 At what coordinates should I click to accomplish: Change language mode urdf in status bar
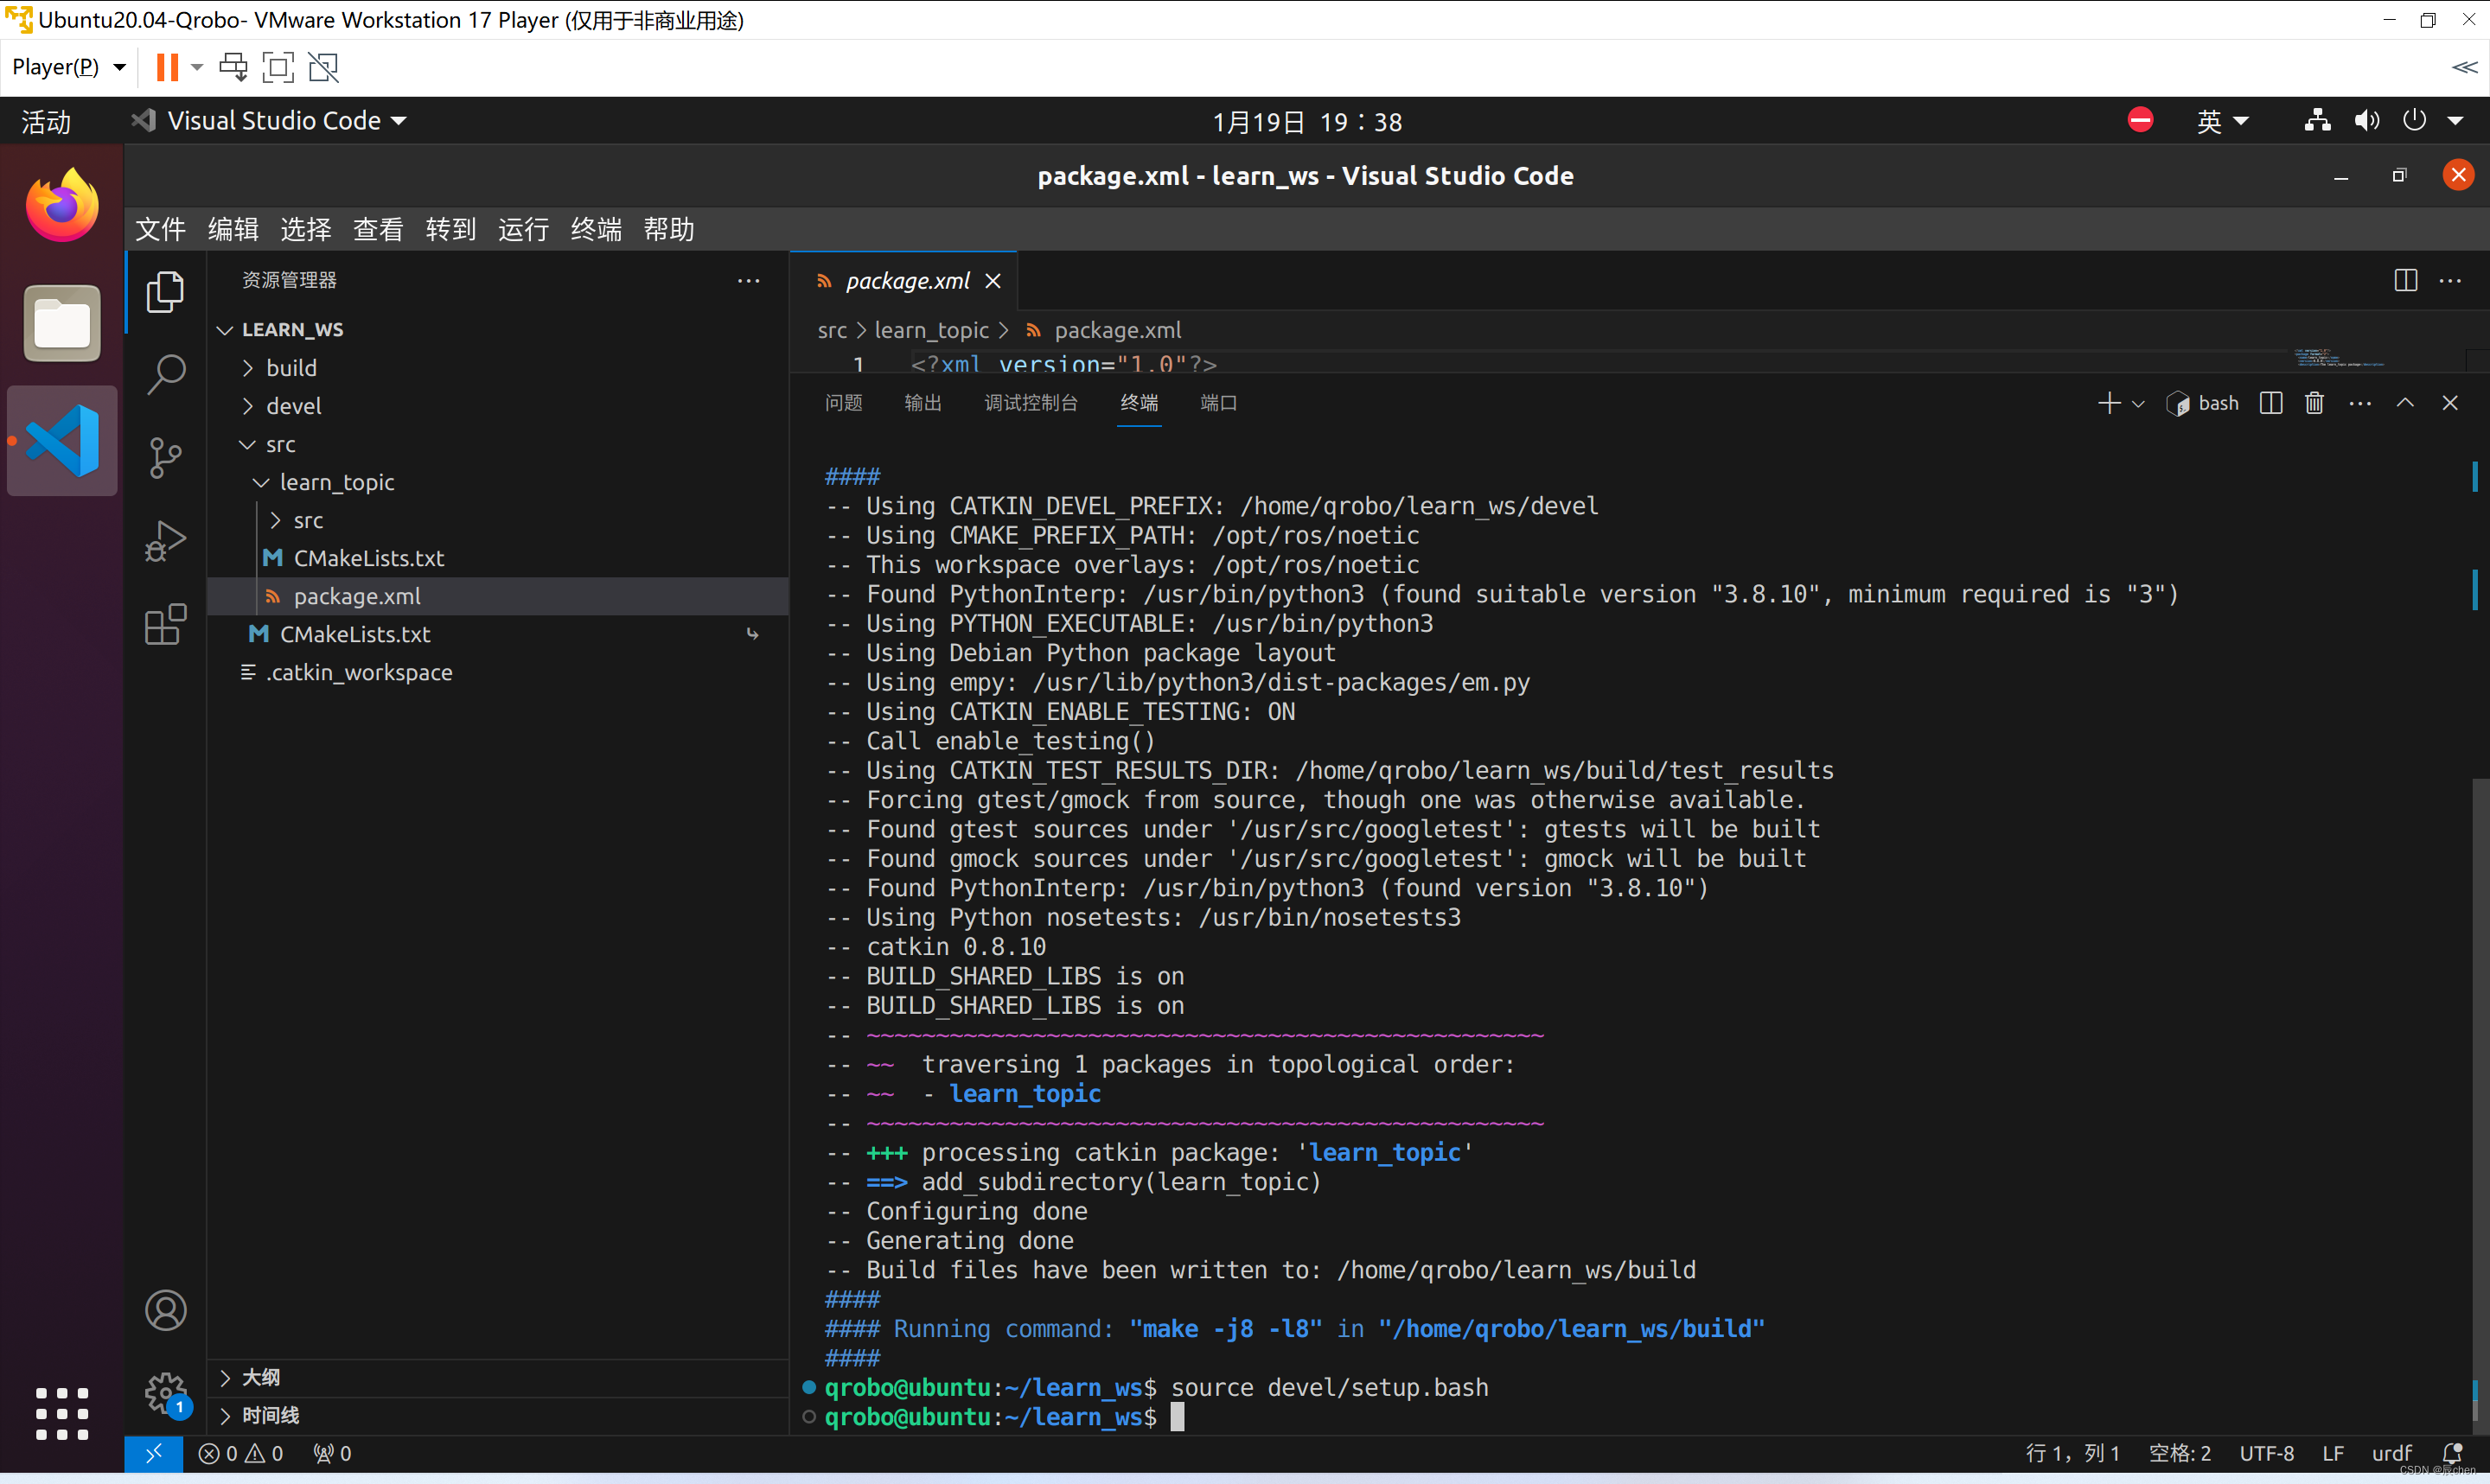(x=2391, y=1453)
